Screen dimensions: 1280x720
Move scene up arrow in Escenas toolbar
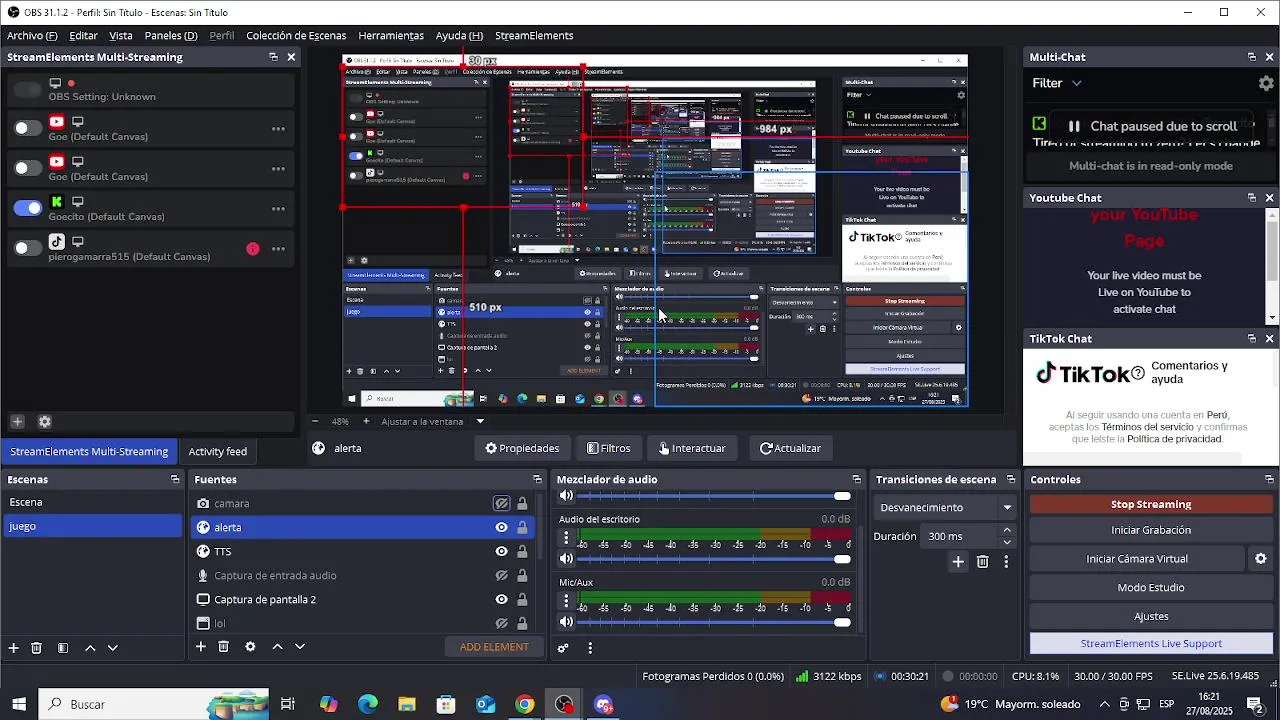90,648
